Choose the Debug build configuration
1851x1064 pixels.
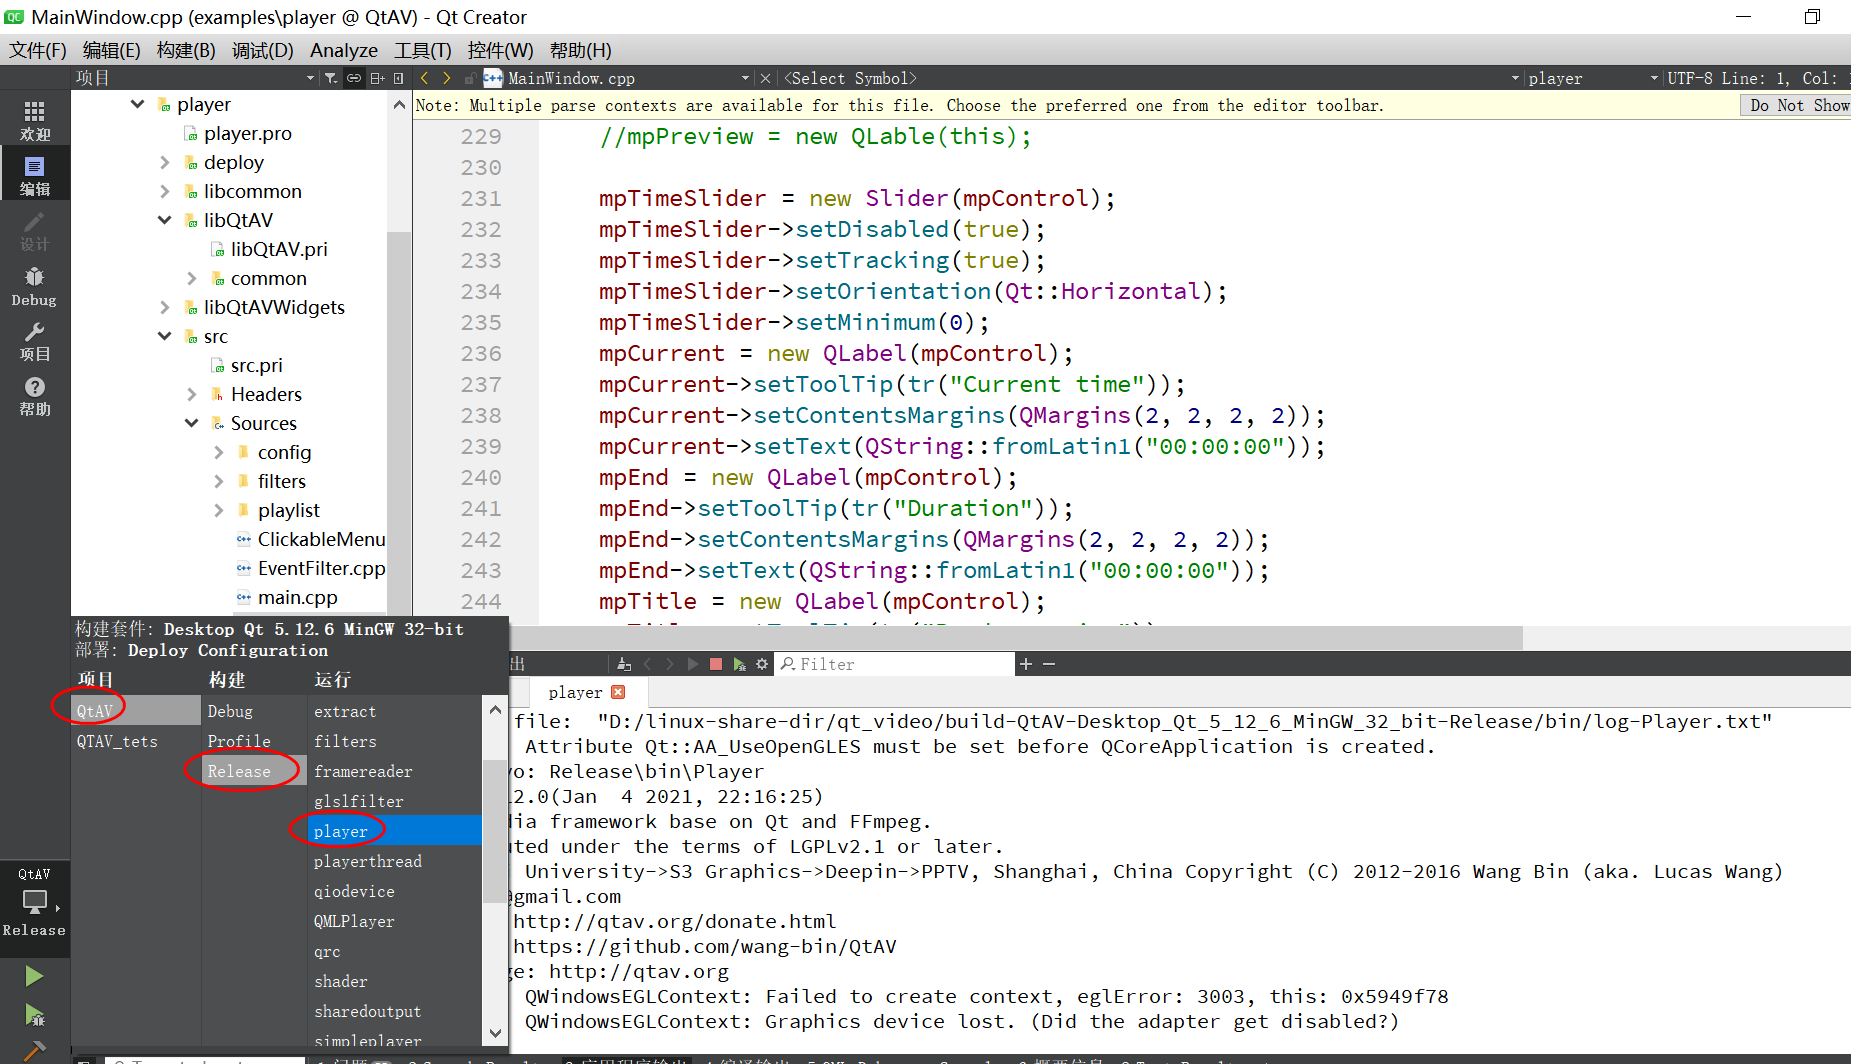click(254, 711)
